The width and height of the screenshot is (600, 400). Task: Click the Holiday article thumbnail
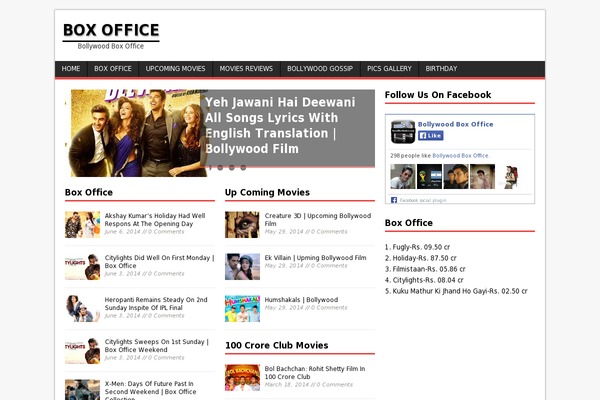[82, 225]
